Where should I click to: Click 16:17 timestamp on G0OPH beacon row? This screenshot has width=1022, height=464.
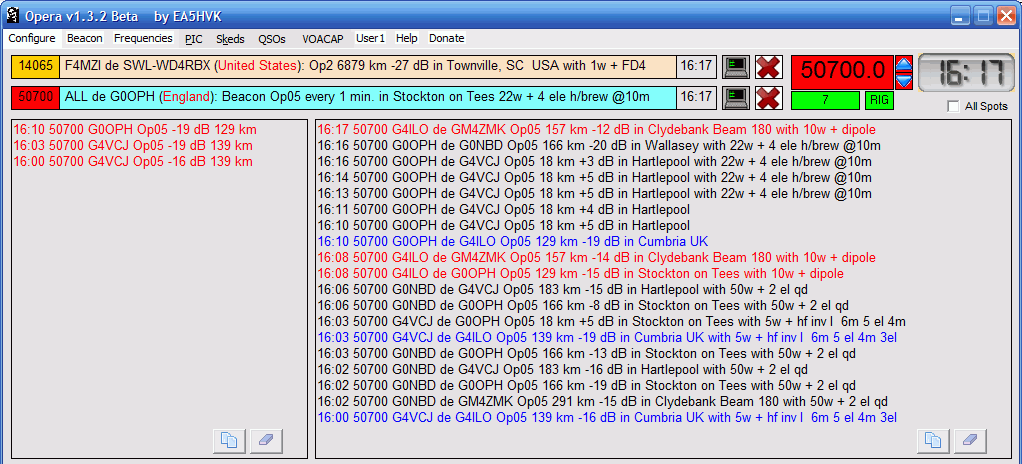point(696,98)
